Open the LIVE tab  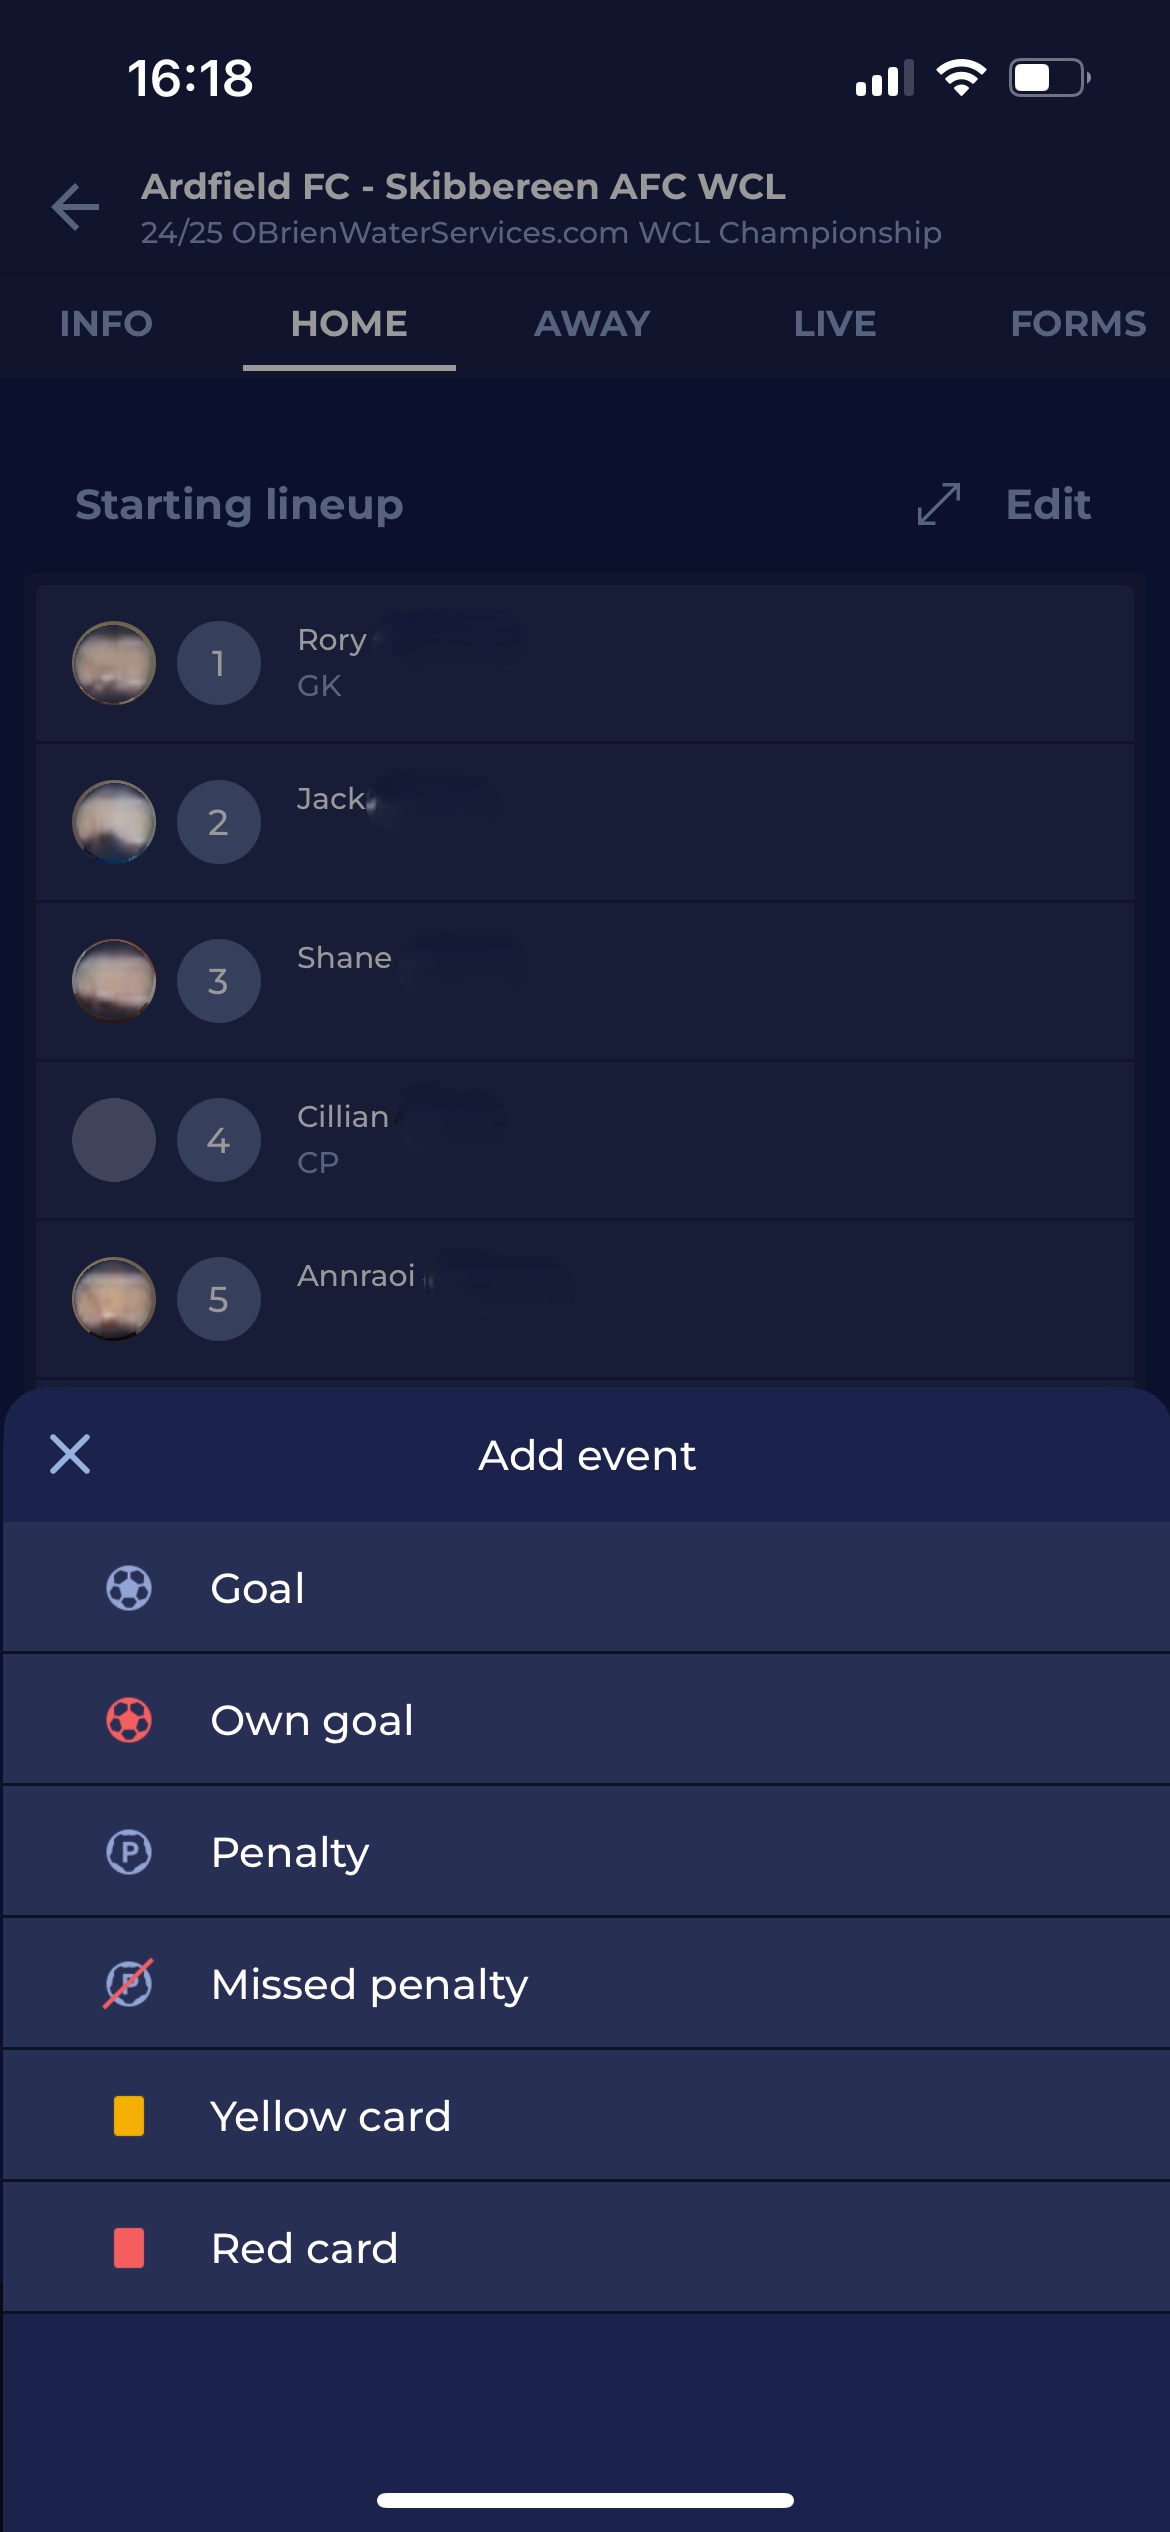click(x=835, y=324)
